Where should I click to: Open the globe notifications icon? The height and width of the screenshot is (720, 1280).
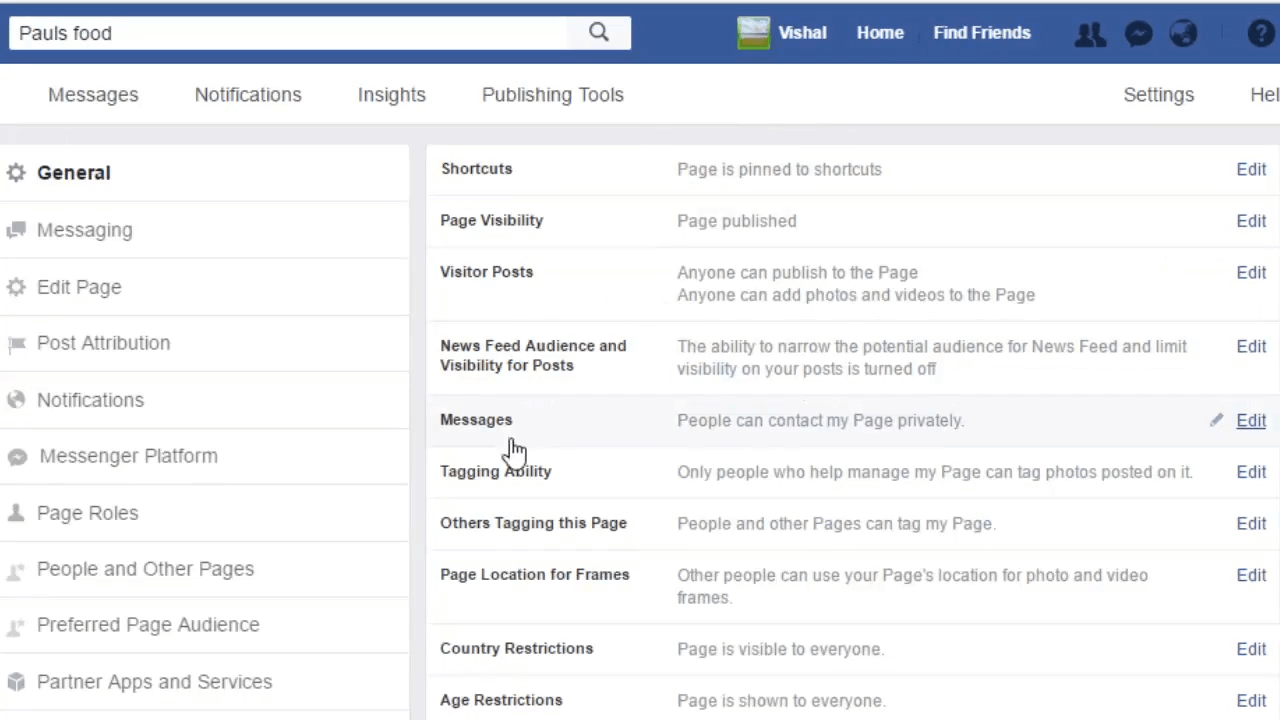click(1183, 34)
